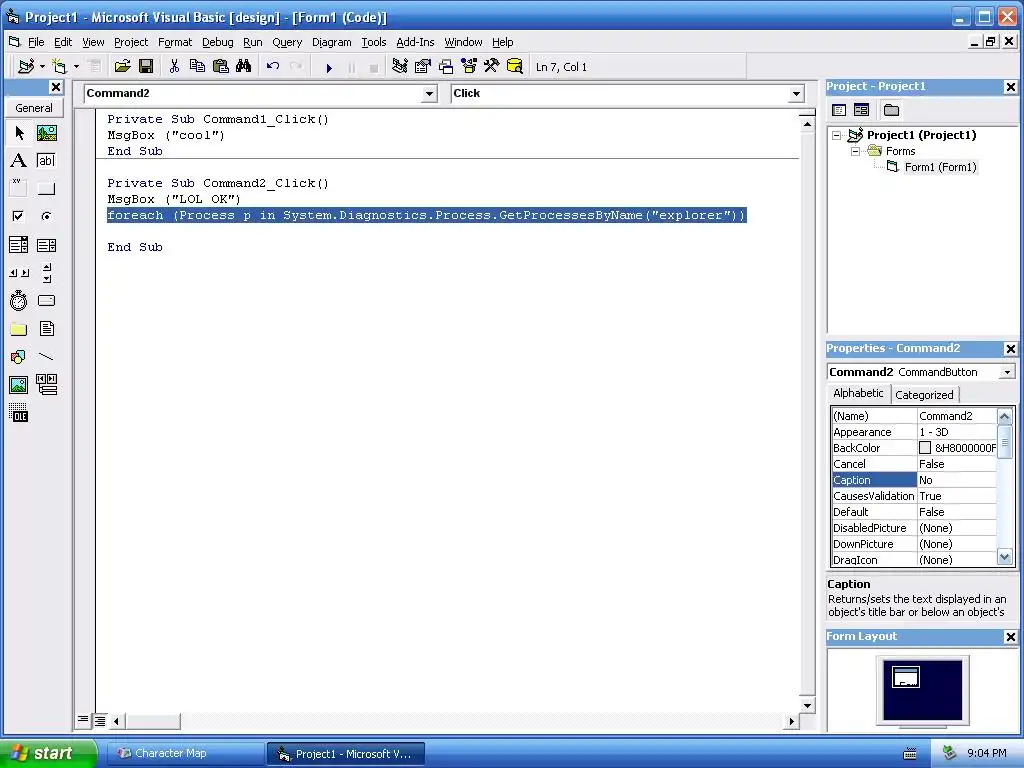Select the Data control tool
This screenshot has height=768, width=1024.
tap(46, 385)
